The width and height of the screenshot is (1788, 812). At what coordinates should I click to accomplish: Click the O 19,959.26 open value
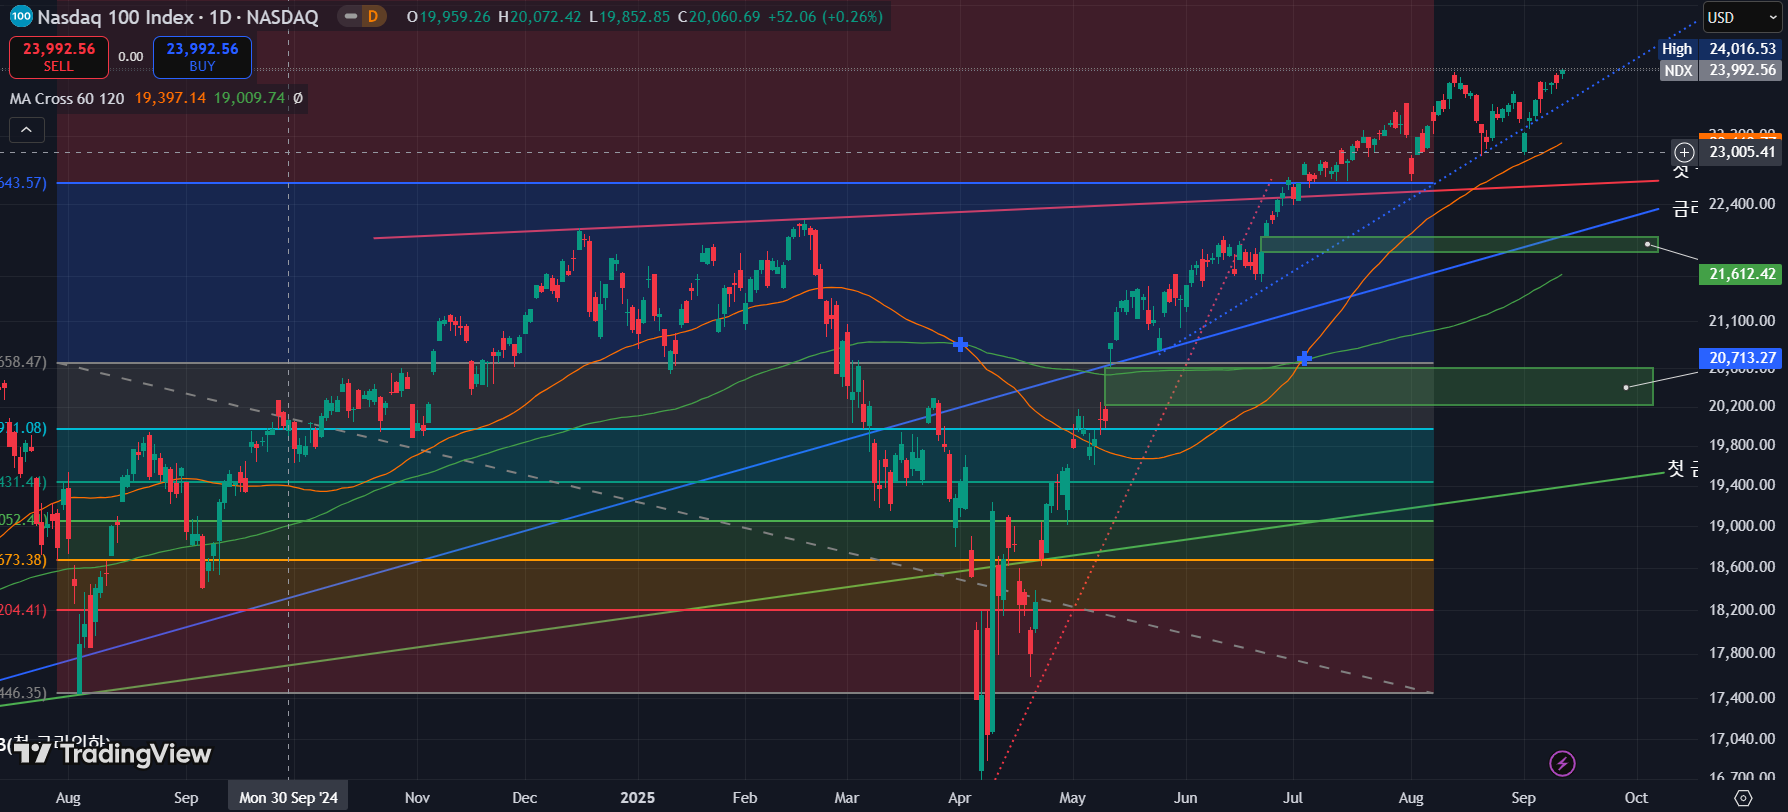pos(448,17)
